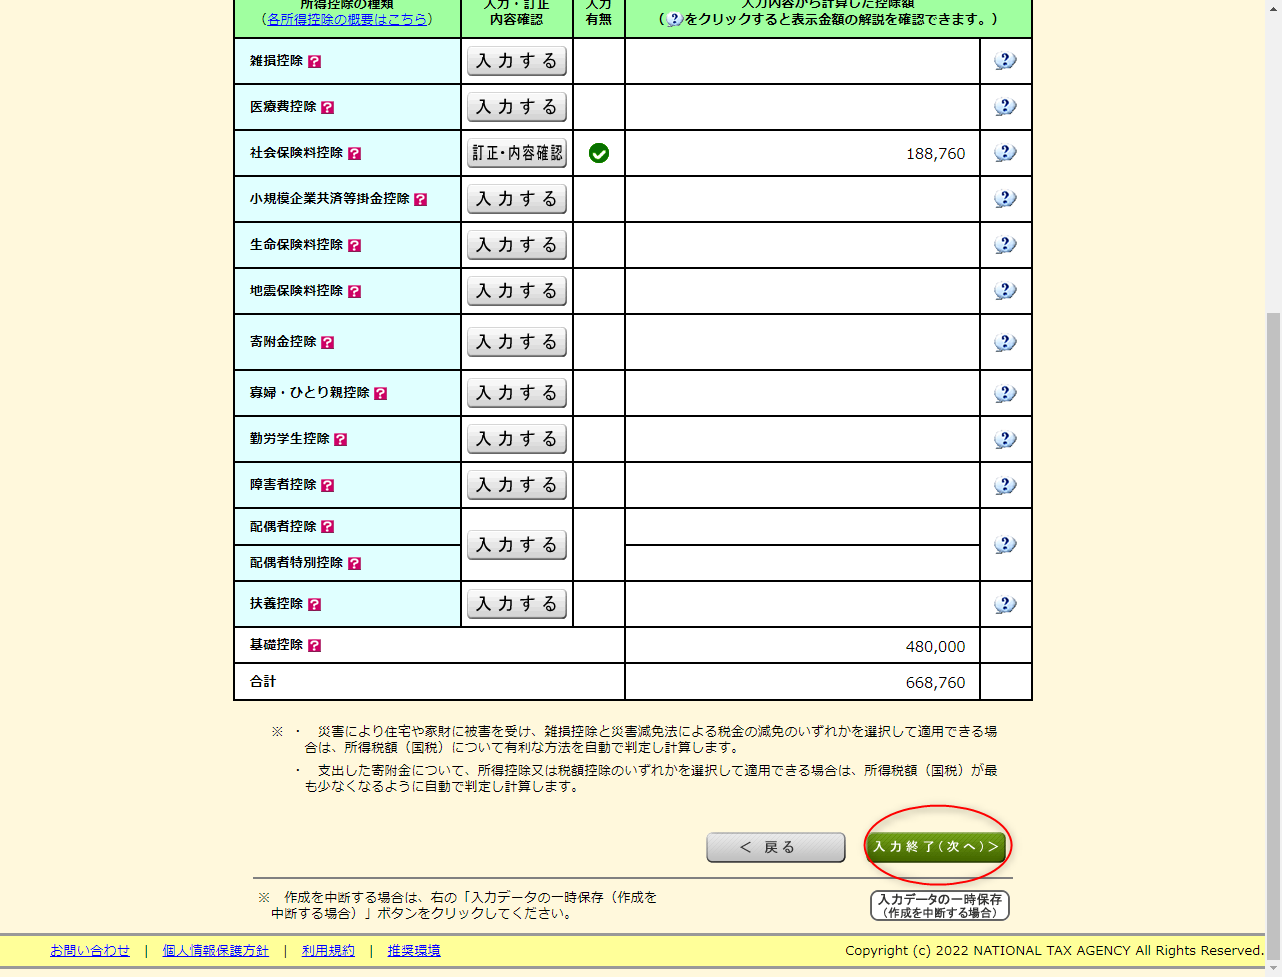The height and width of the screenshot is (977, 1282).
Task: Click the 合計 row label
Action: coord(263,682)
